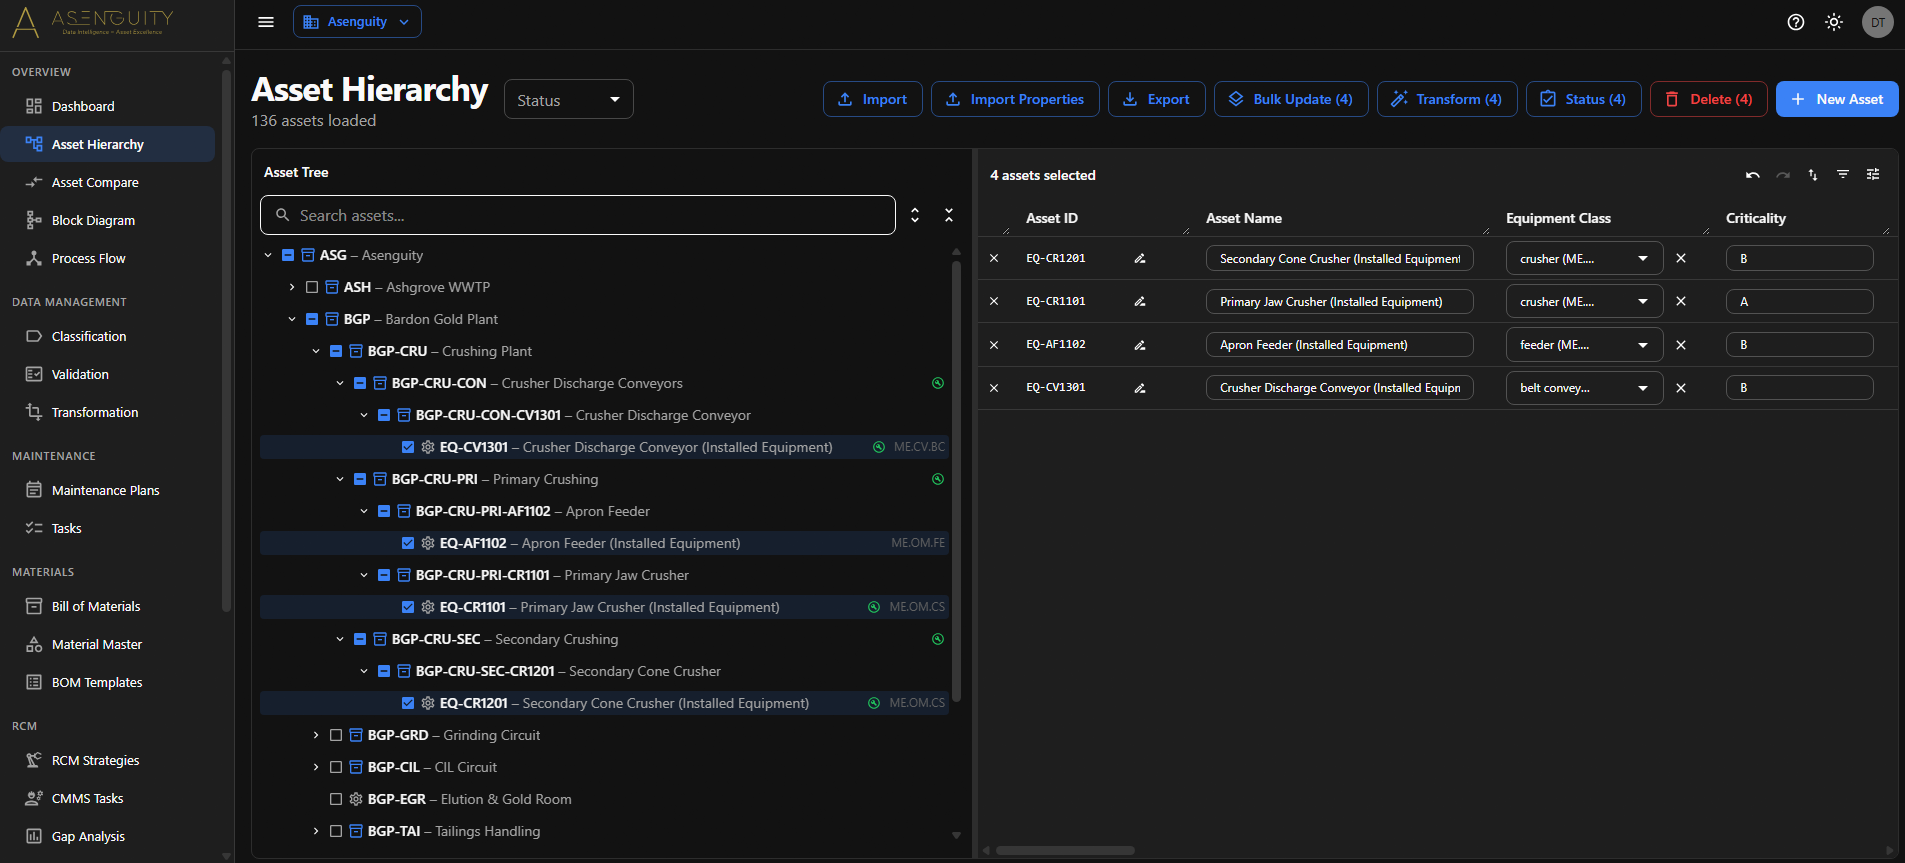Click Bulk Update (4) button
This screenshot has height=863, width=1905.
1291,99
